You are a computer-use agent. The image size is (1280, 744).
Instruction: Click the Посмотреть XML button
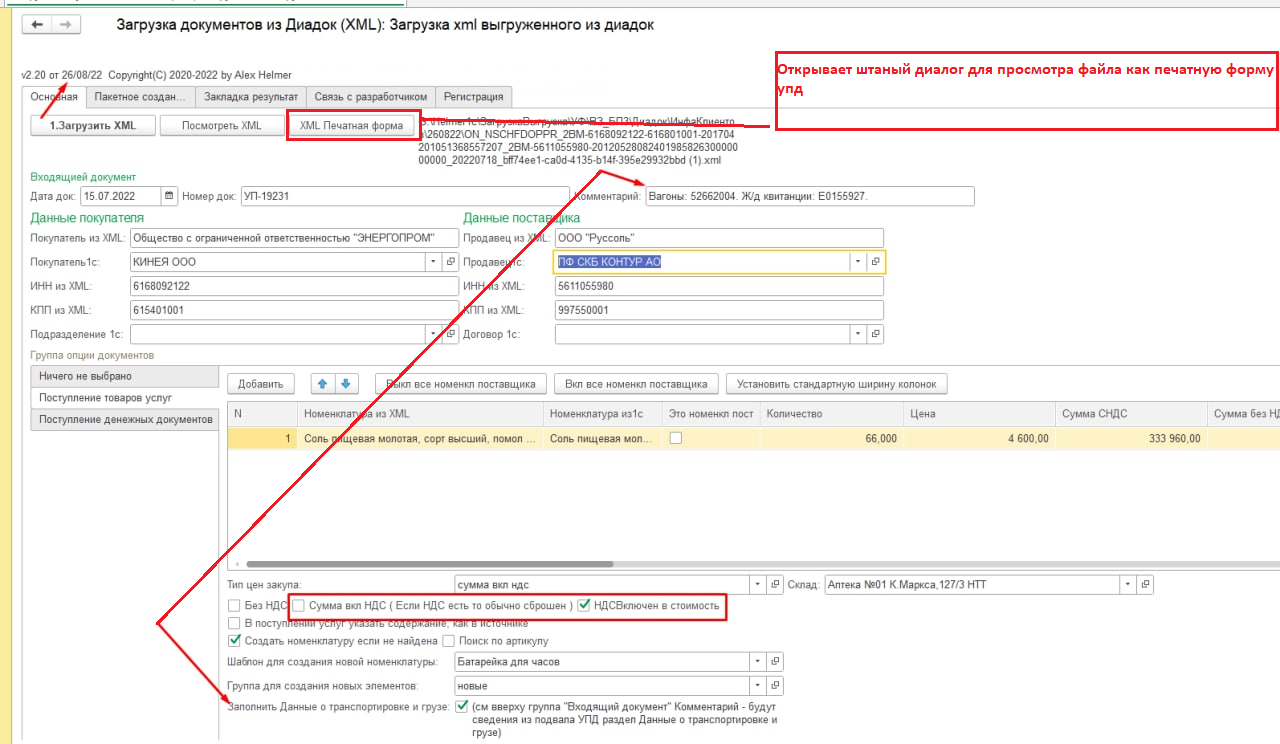click(x=223, y=125)
